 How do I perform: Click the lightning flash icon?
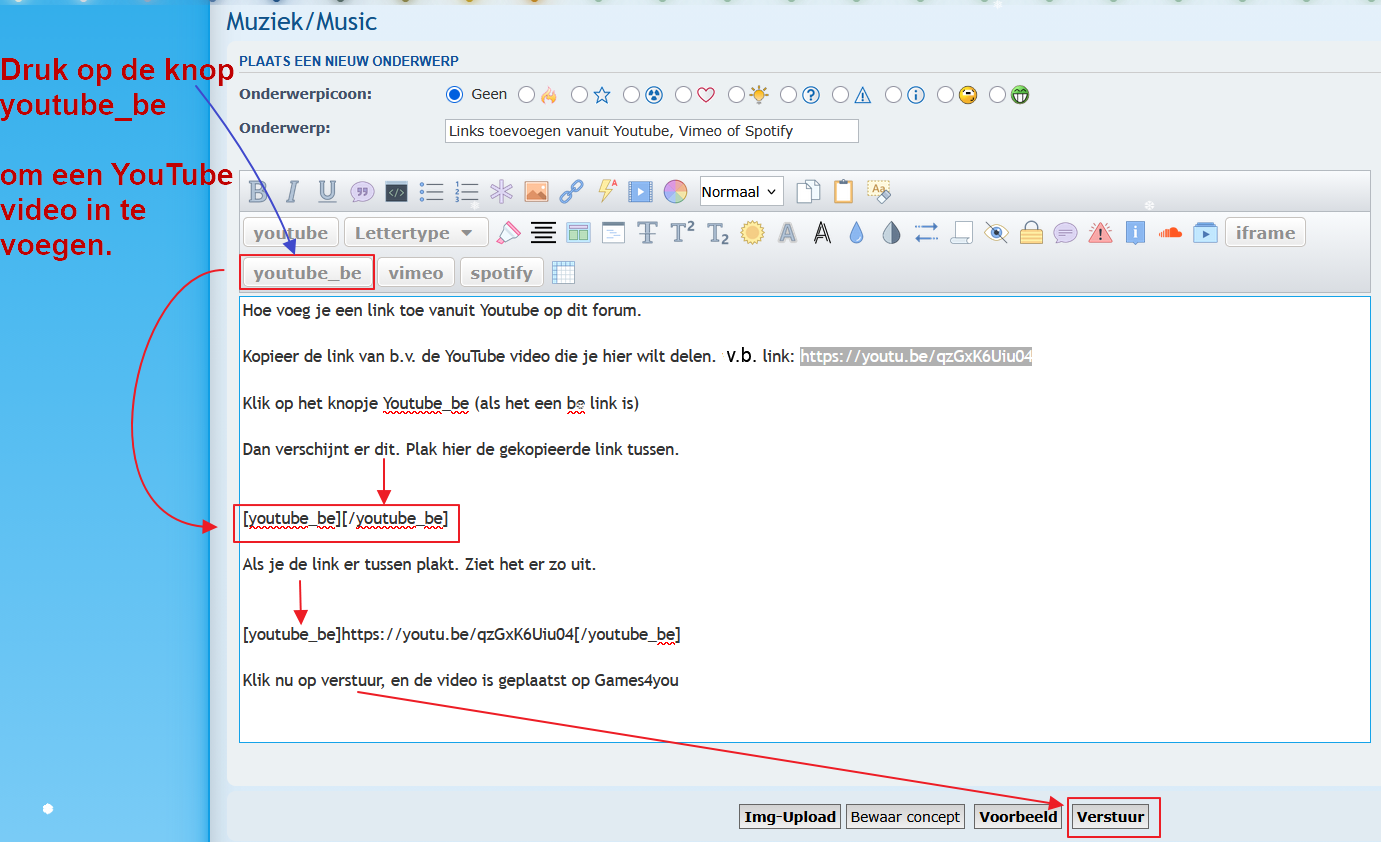click(606, 191)
